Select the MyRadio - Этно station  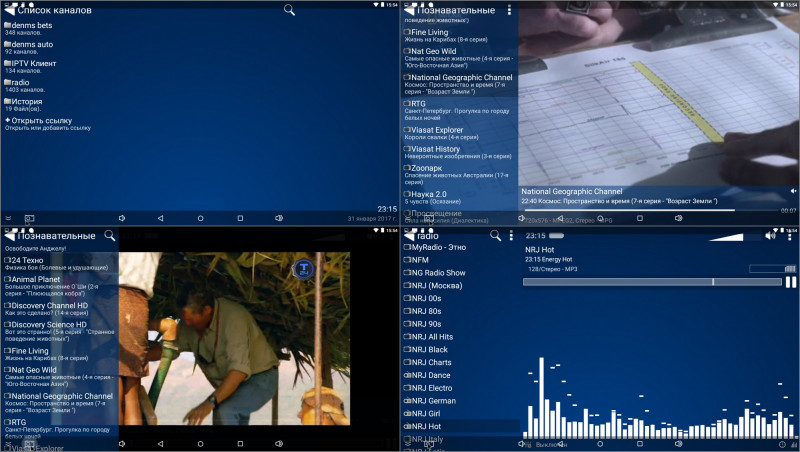coord(461,247)
